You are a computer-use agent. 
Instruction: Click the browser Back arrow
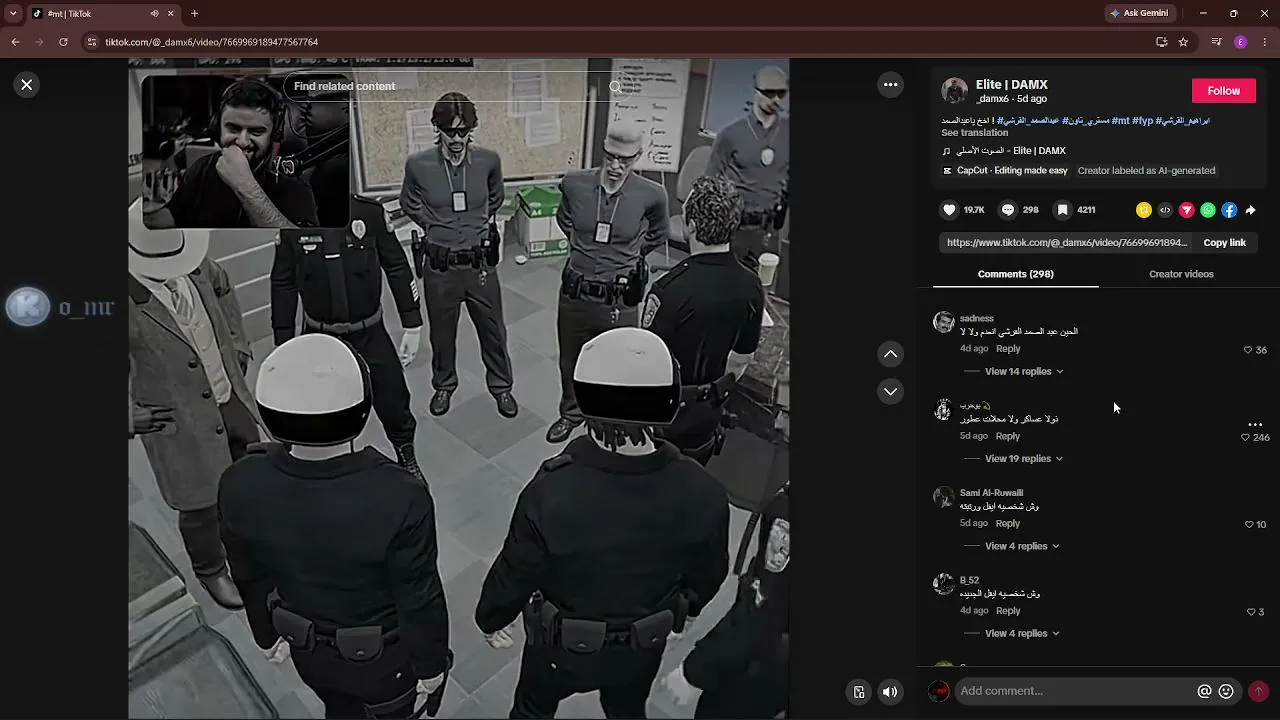(15, 42)
